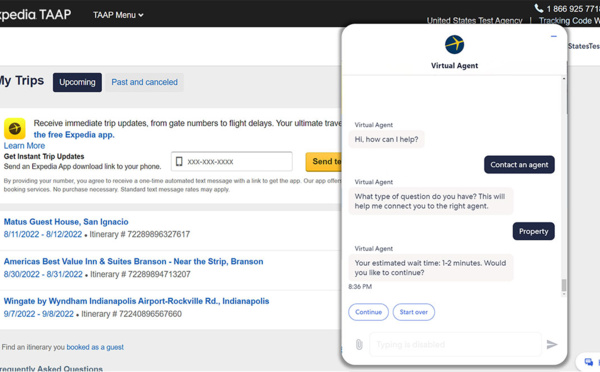The height and width of the screenshot is (372, 600).
Task: Click the 'Hi, how can I help?' message
Action: tap(386, 139)
